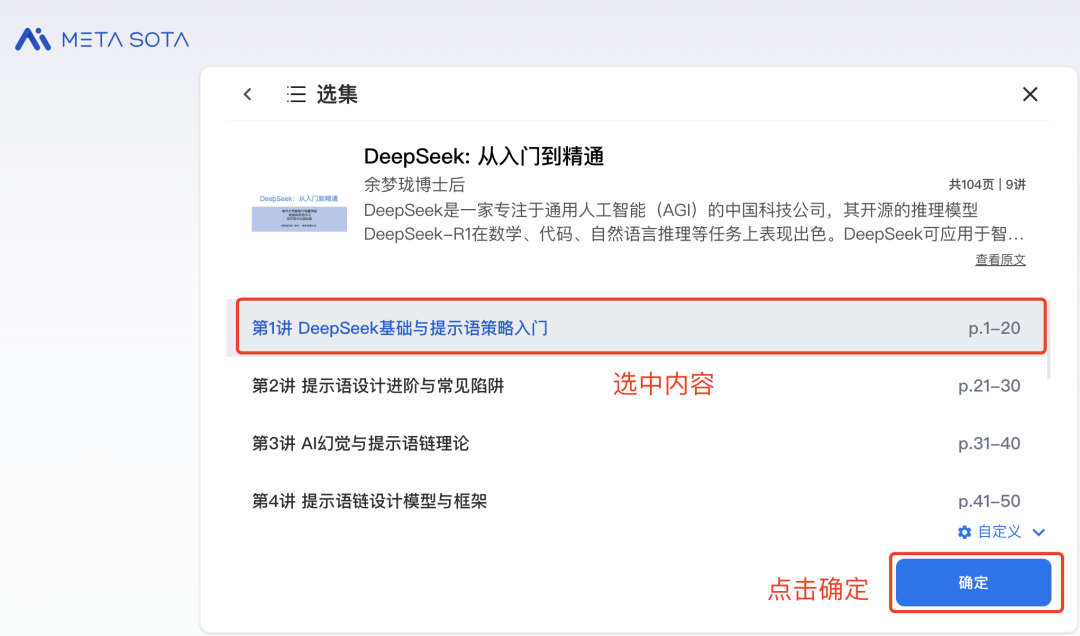Select 第2讲 提示语设计进阶与常见陷阱
The width and height of the screenshot is (1080, 636).
636,386
